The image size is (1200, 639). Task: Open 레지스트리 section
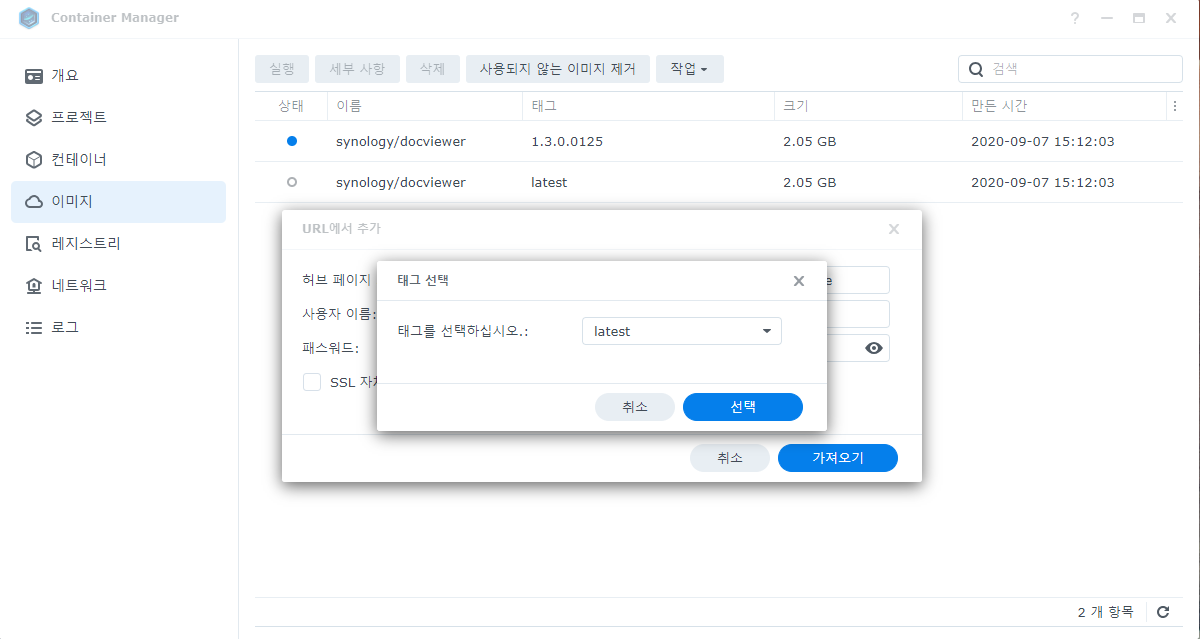118,244
